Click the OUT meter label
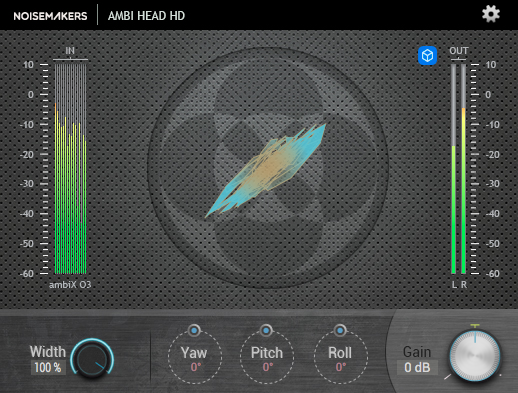The image size is (518, 393). (459, 51)
